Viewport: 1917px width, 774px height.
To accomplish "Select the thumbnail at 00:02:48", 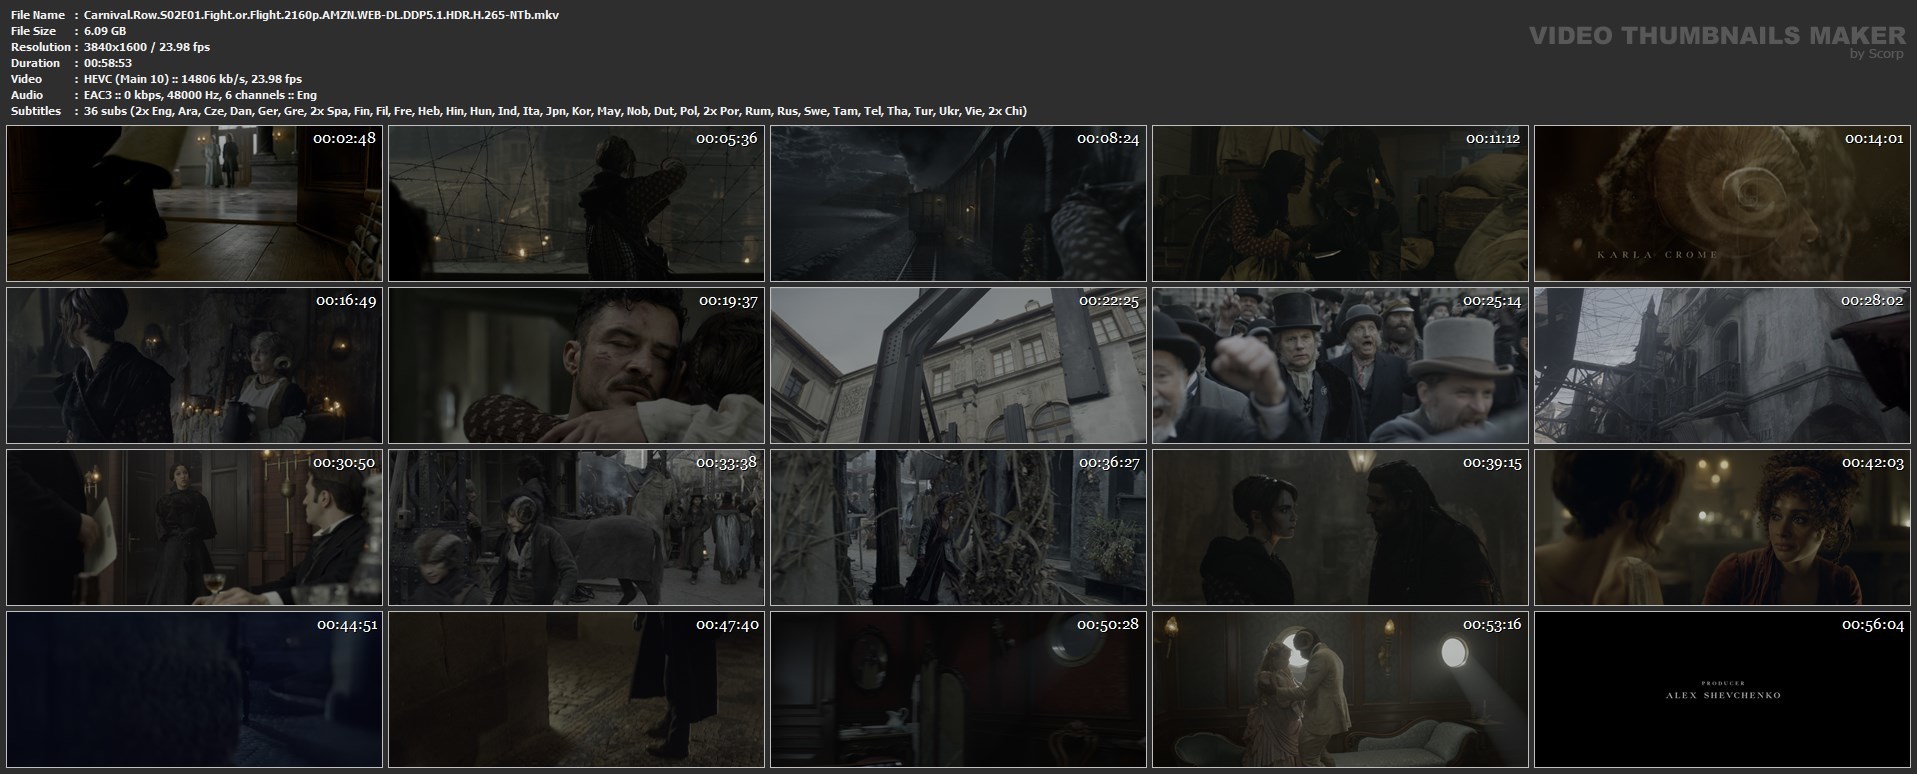I will pyautogui.click(x=194, y=203).
